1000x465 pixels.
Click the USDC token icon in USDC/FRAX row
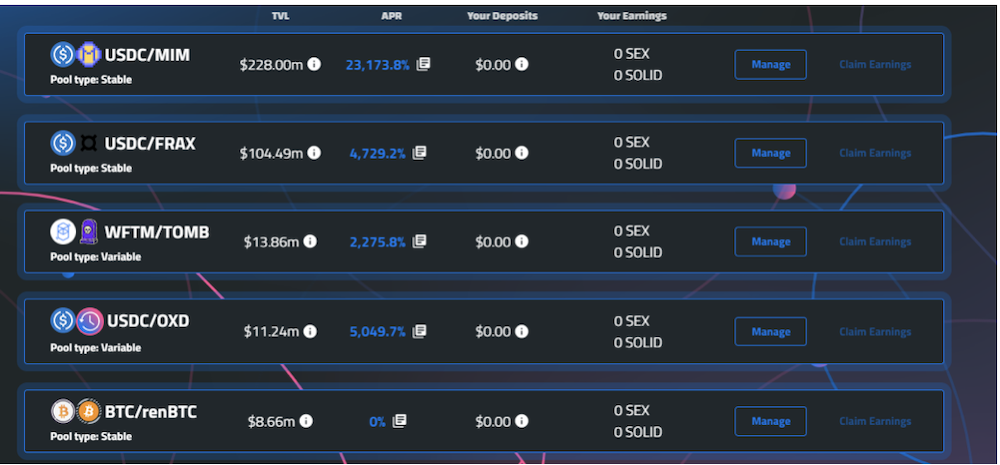[x=63, y=143]
